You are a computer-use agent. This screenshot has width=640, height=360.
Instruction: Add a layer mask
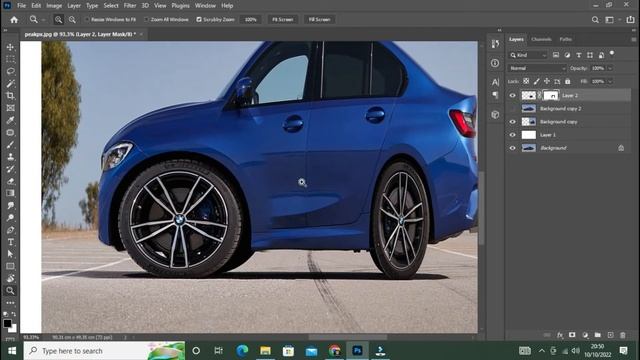[x=572, y=335]
